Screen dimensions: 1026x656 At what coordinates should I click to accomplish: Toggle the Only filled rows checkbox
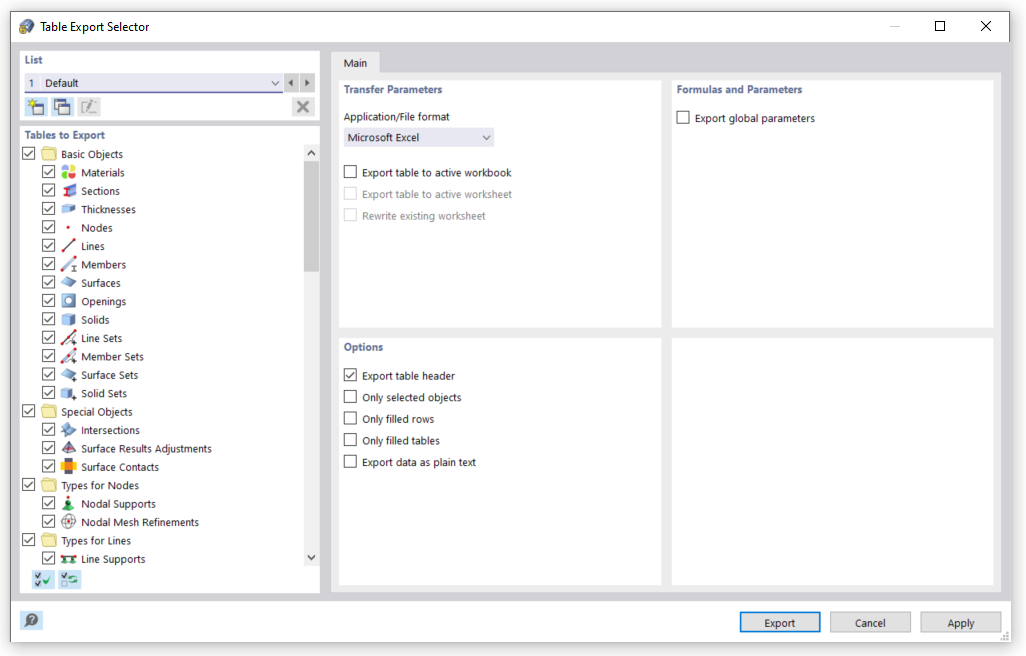click(x=350, y=419)
